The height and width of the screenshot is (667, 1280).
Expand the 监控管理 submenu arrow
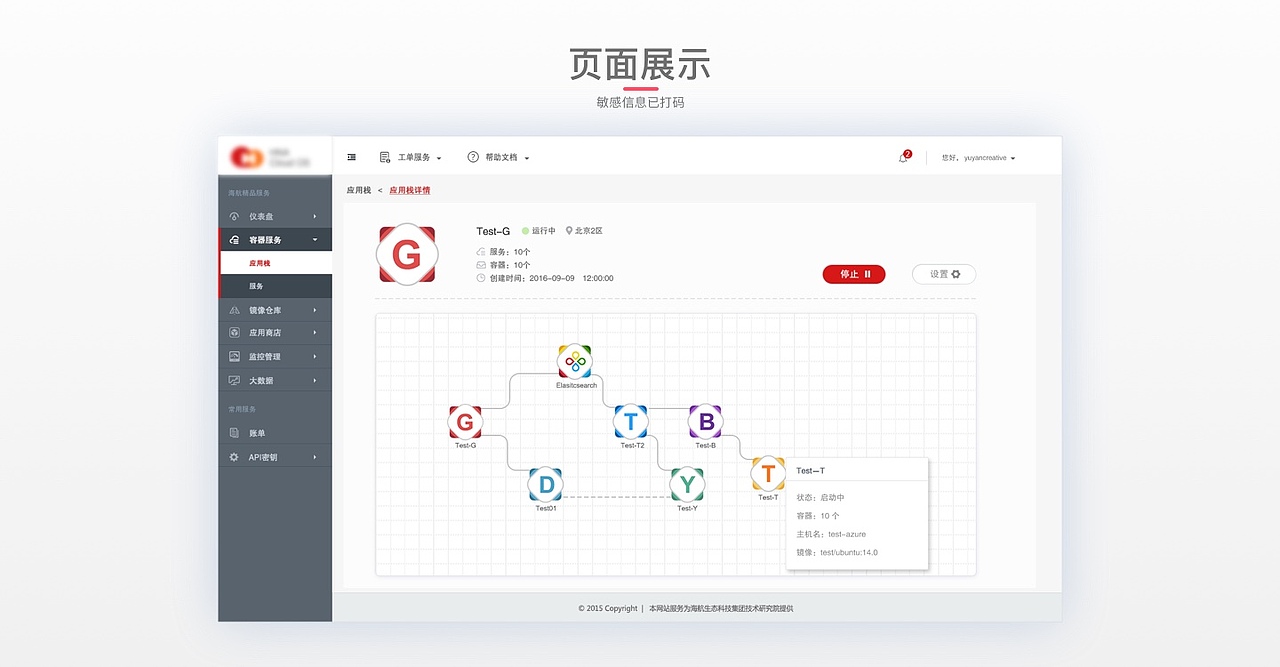(x=314, y=356)
